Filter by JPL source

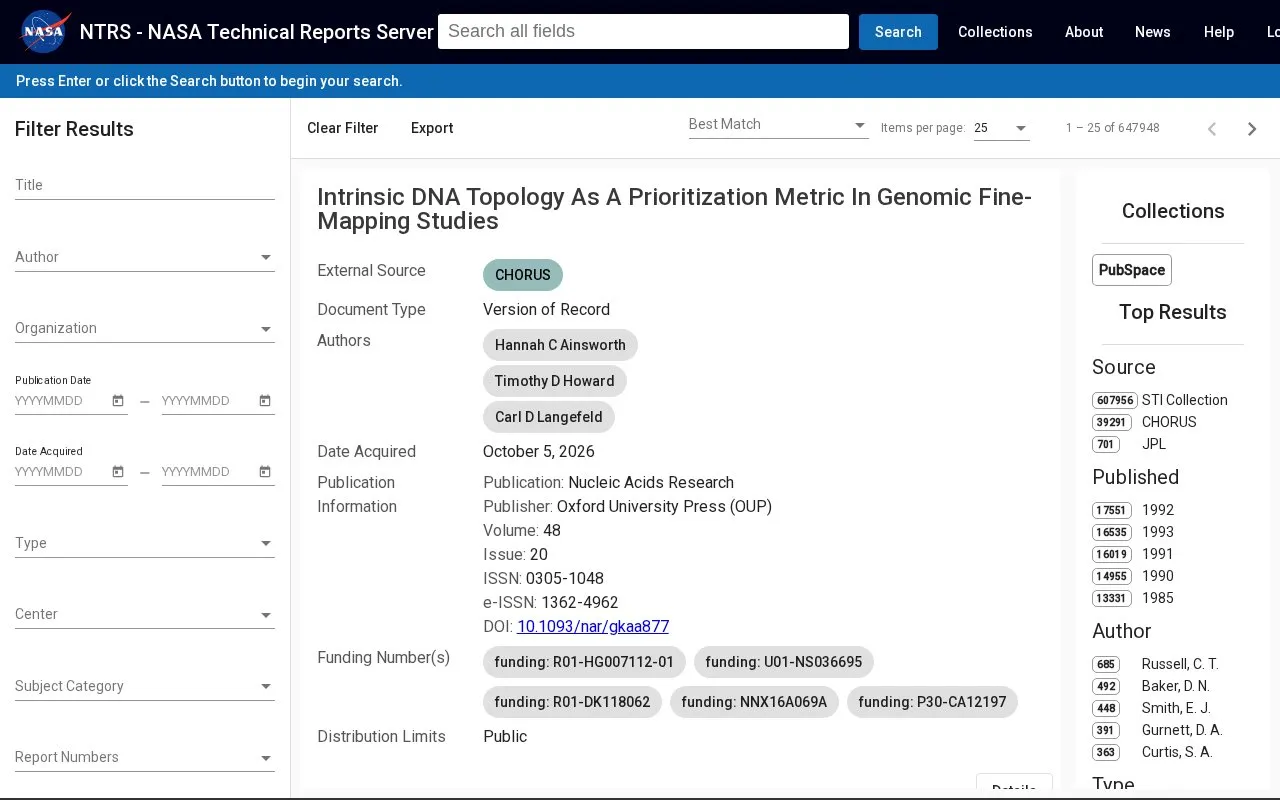click(x=1130, y=444)
